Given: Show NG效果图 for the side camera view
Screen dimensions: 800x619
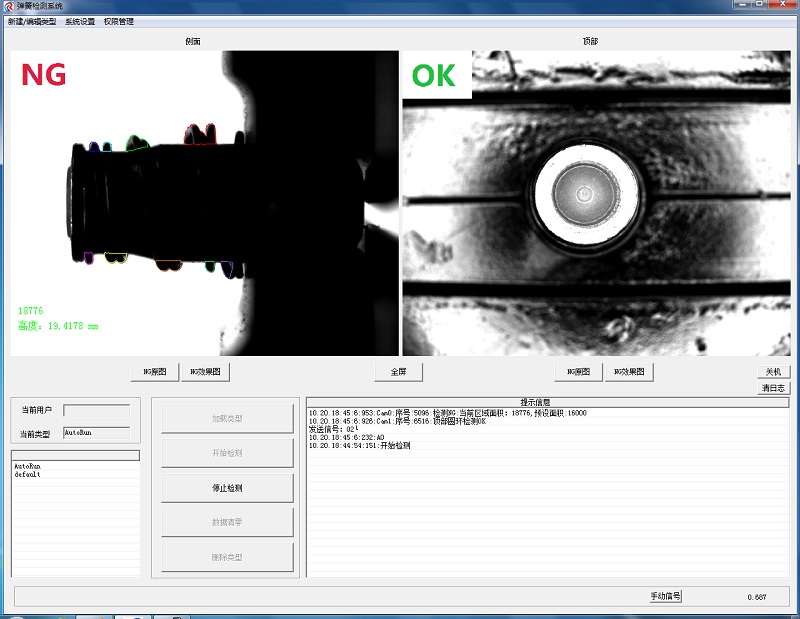Looking at the screenshot, I should point(205,372).
